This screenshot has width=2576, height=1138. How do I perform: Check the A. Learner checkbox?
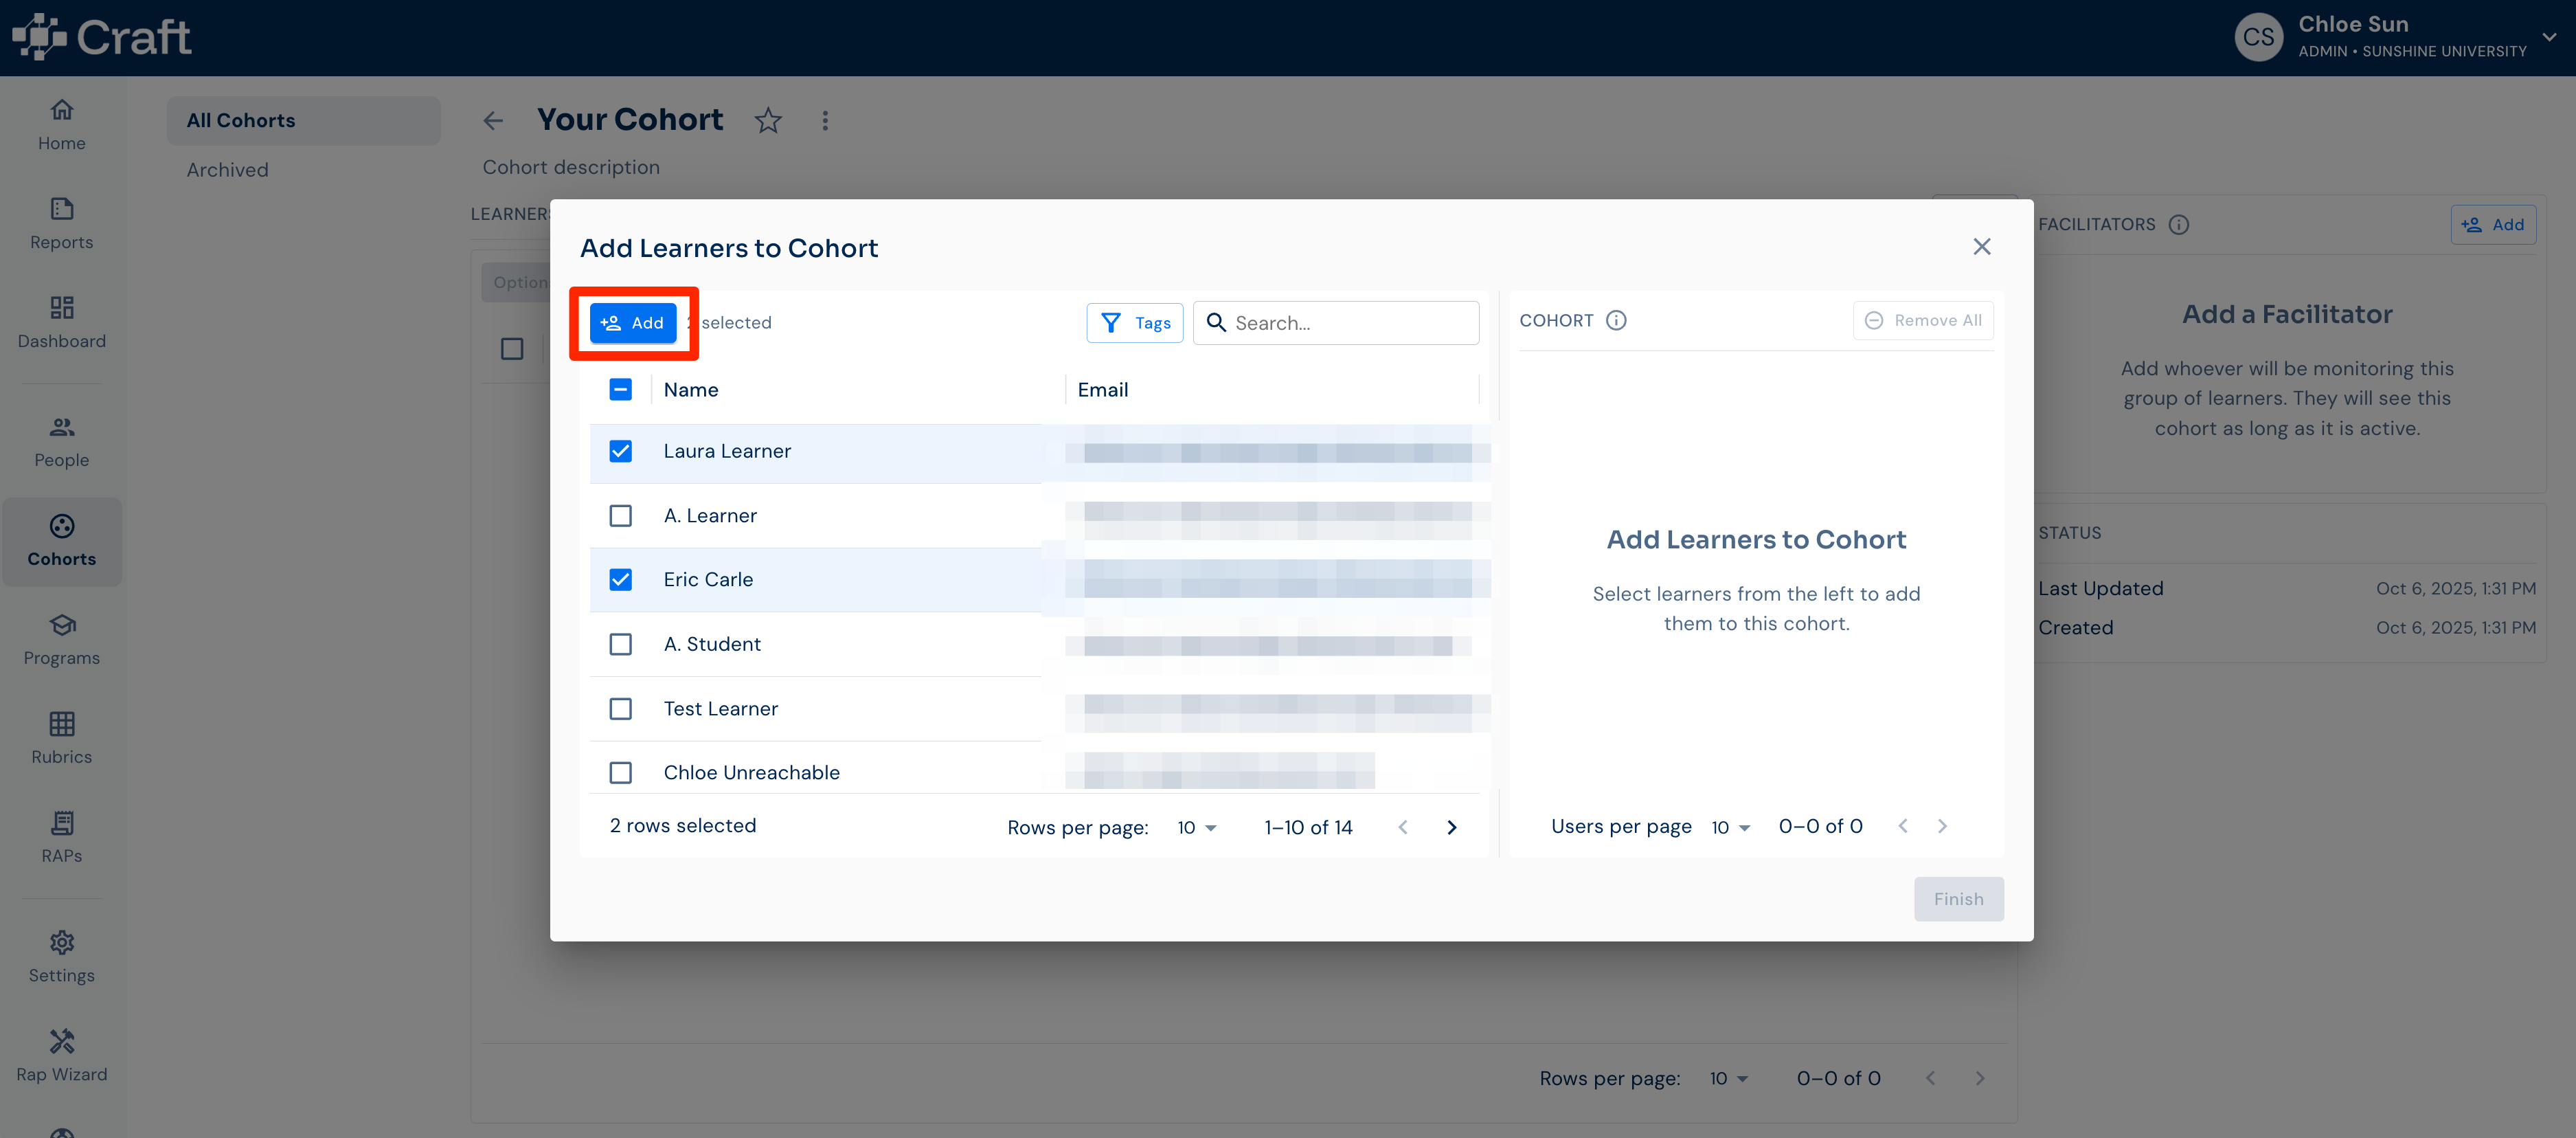click(621, 516)
